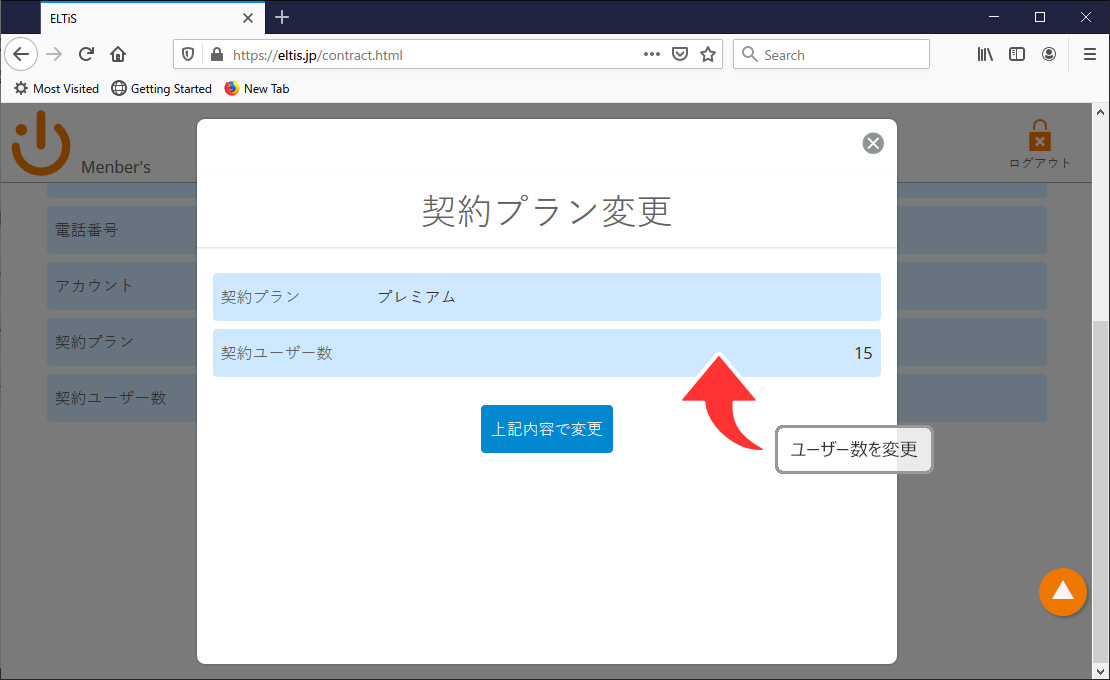Bookmark this page with the star icon
Image resolution: width=1110 pixels, height=680 pixels.
point(708,54)
